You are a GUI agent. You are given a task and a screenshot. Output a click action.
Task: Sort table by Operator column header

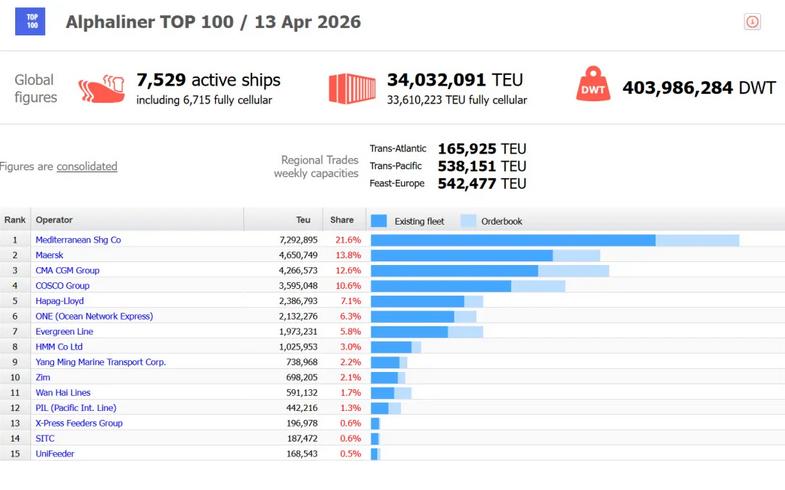54,220
